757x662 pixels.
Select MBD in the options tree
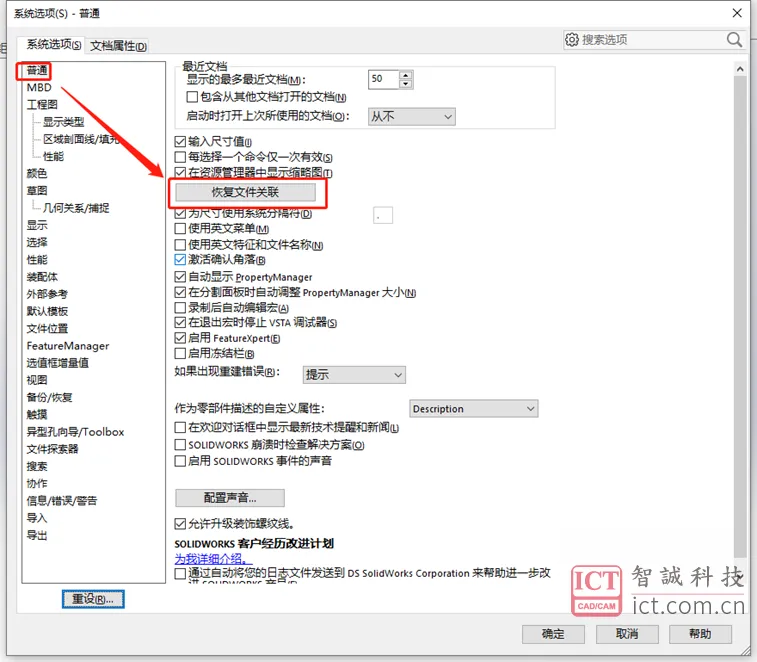click(39, 87)
